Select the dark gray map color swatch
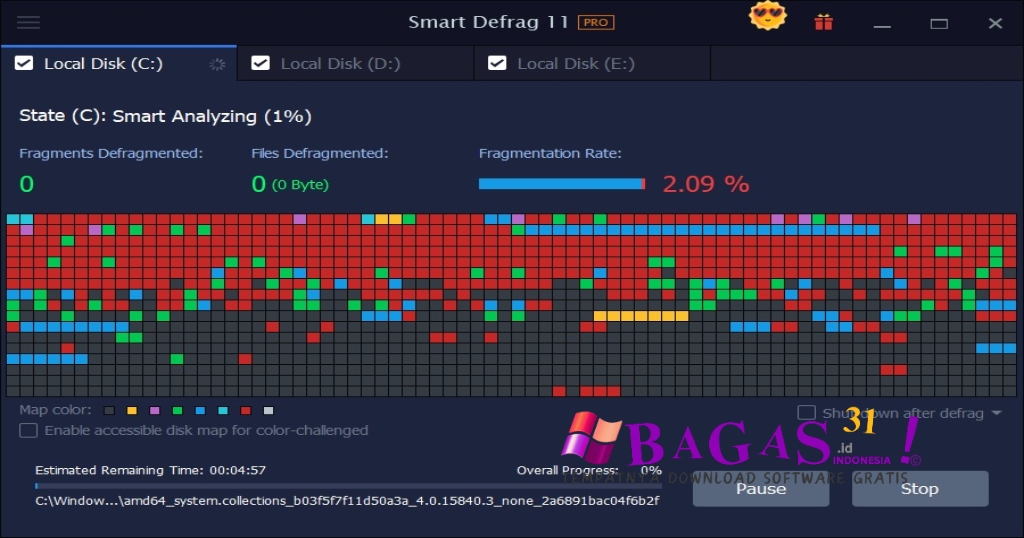This screenshot has width=1024, height=538. (109, 411)
